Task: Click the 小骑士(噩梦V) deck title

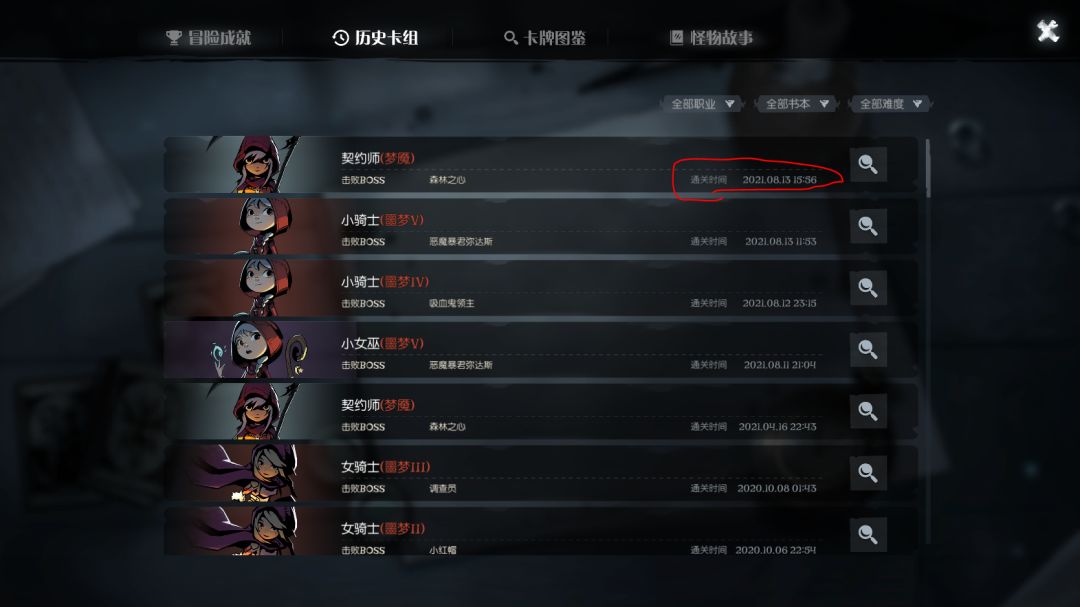Action: [x=382, y=220]
